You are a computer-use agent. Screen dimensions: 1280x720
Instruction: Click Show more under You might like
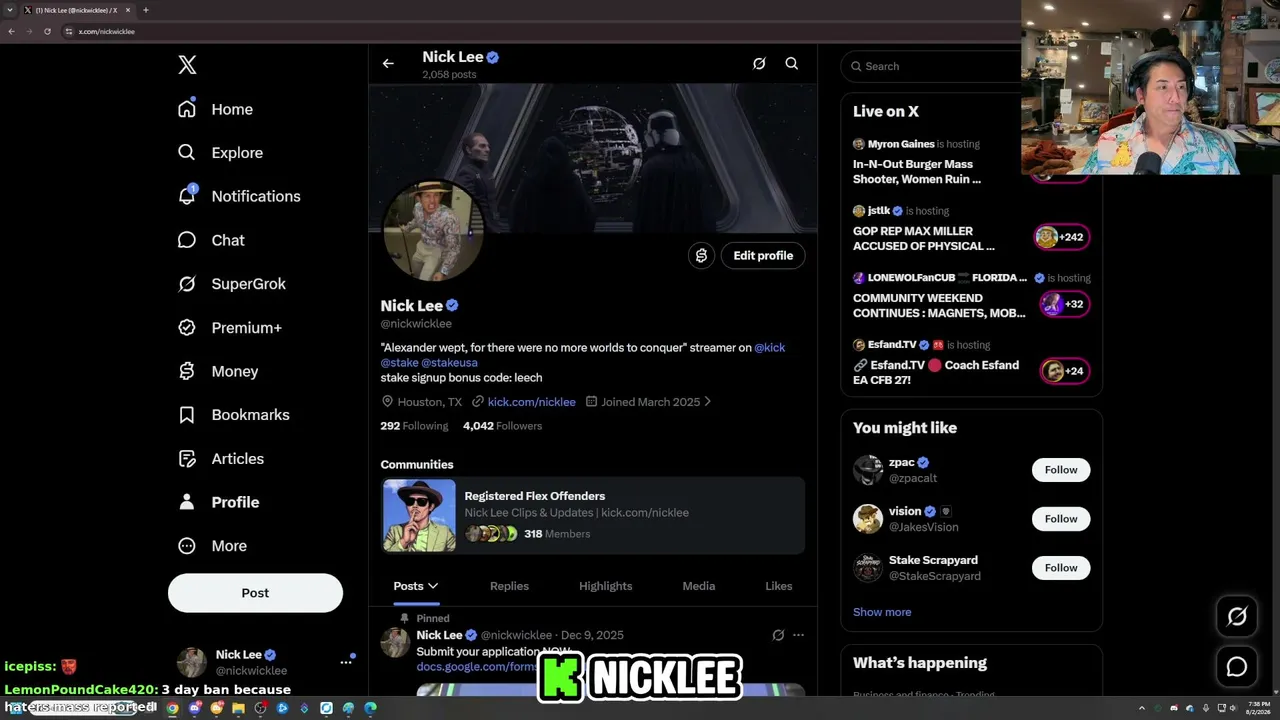tap(882, 612)
